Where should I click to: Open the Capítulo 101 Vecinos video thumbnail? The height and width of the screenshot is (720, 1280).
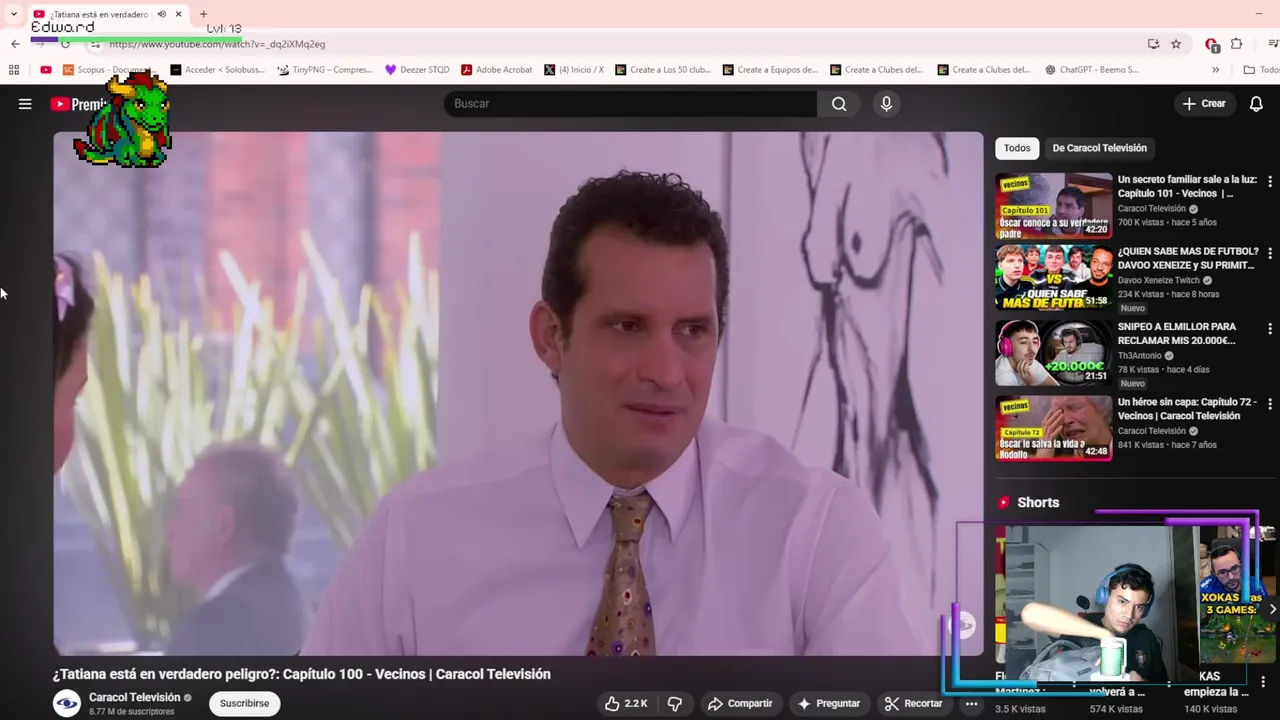tap(1053, 207)
